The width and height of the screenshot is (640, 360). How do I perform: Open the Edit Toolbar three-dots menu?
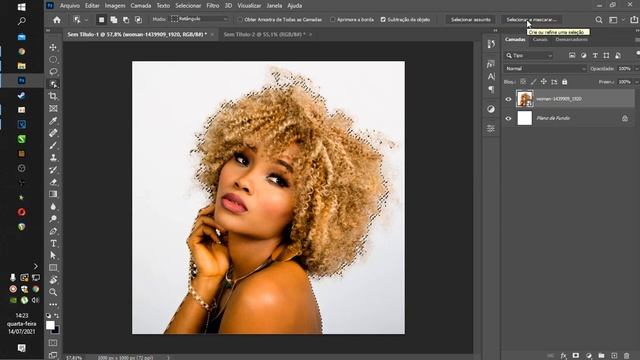point(53,304)
